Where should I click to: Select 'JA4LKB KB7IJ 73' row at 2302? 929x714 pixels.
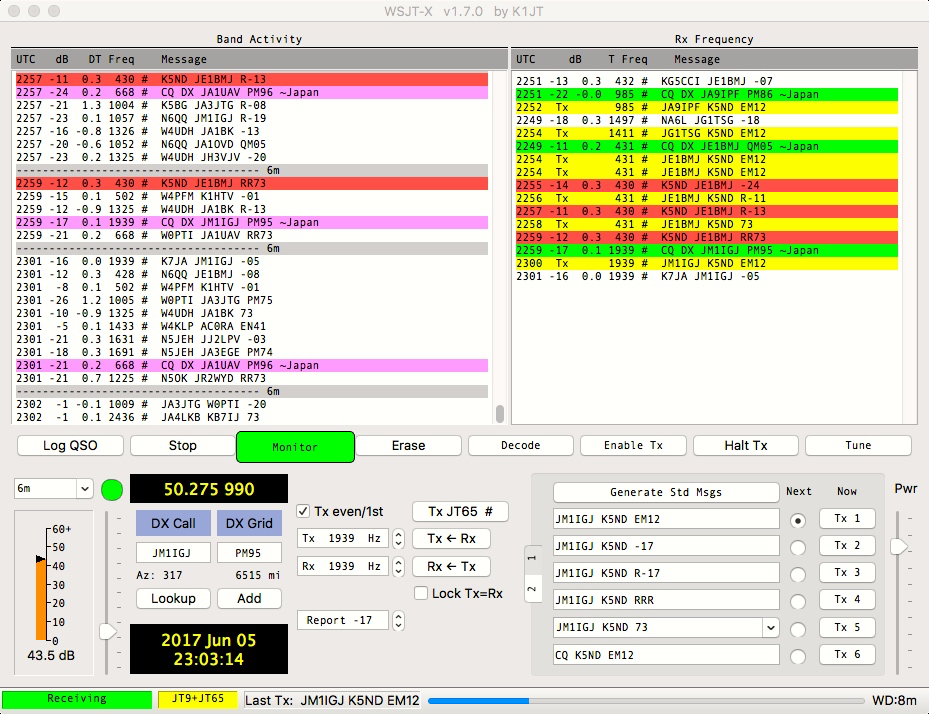click(x=252, y=417)
